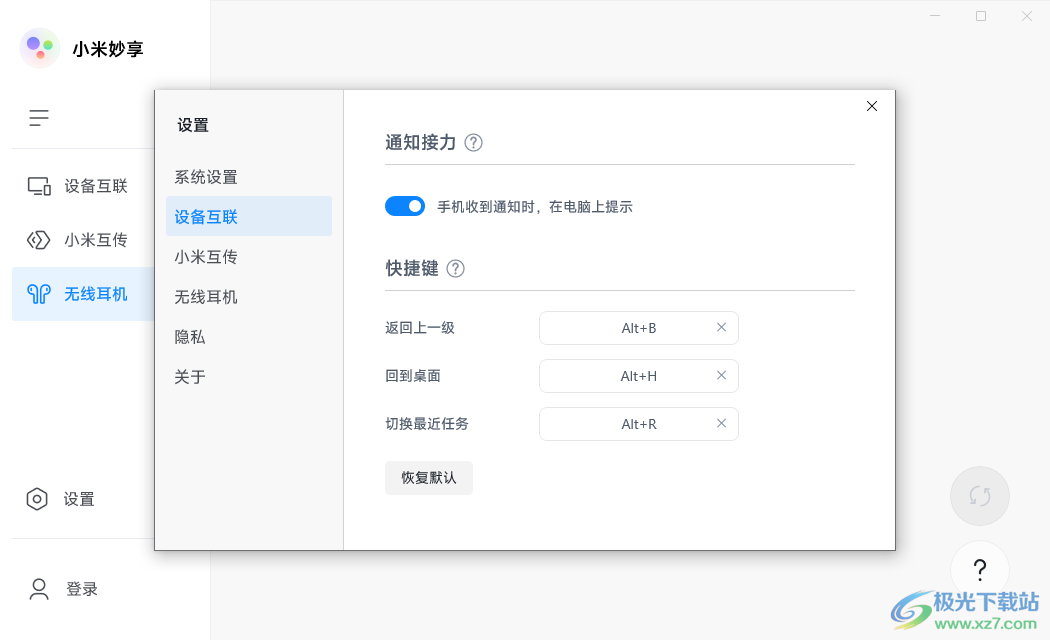
Task: Click the help icon beside 快捷键
Action: pyautogui.click(x=455, y=268)
